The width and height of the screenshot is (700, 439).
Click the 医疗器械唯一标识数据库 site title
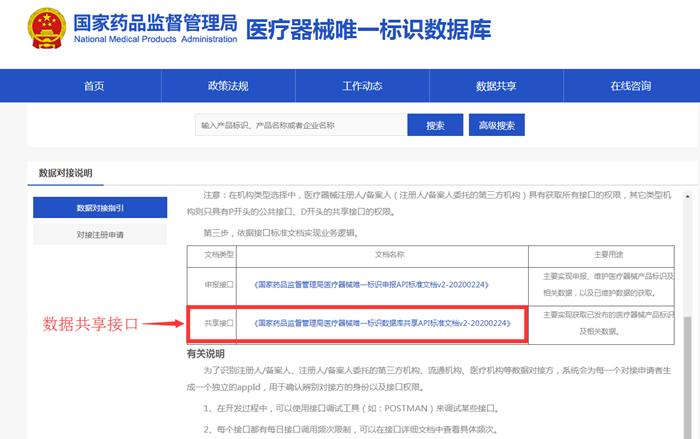pos(368,30)
